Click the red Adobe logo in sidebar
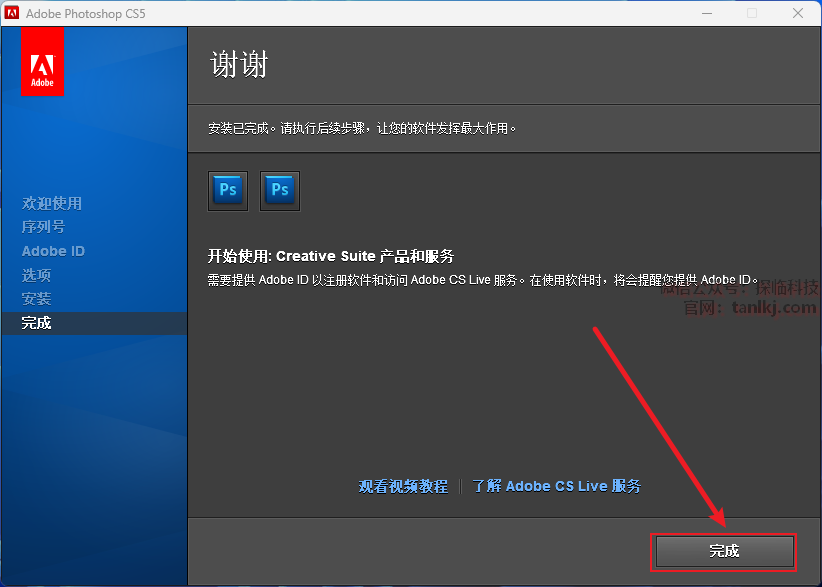Image resolution: width=822 pixels, height=587 pixels. tap(42, 61)
